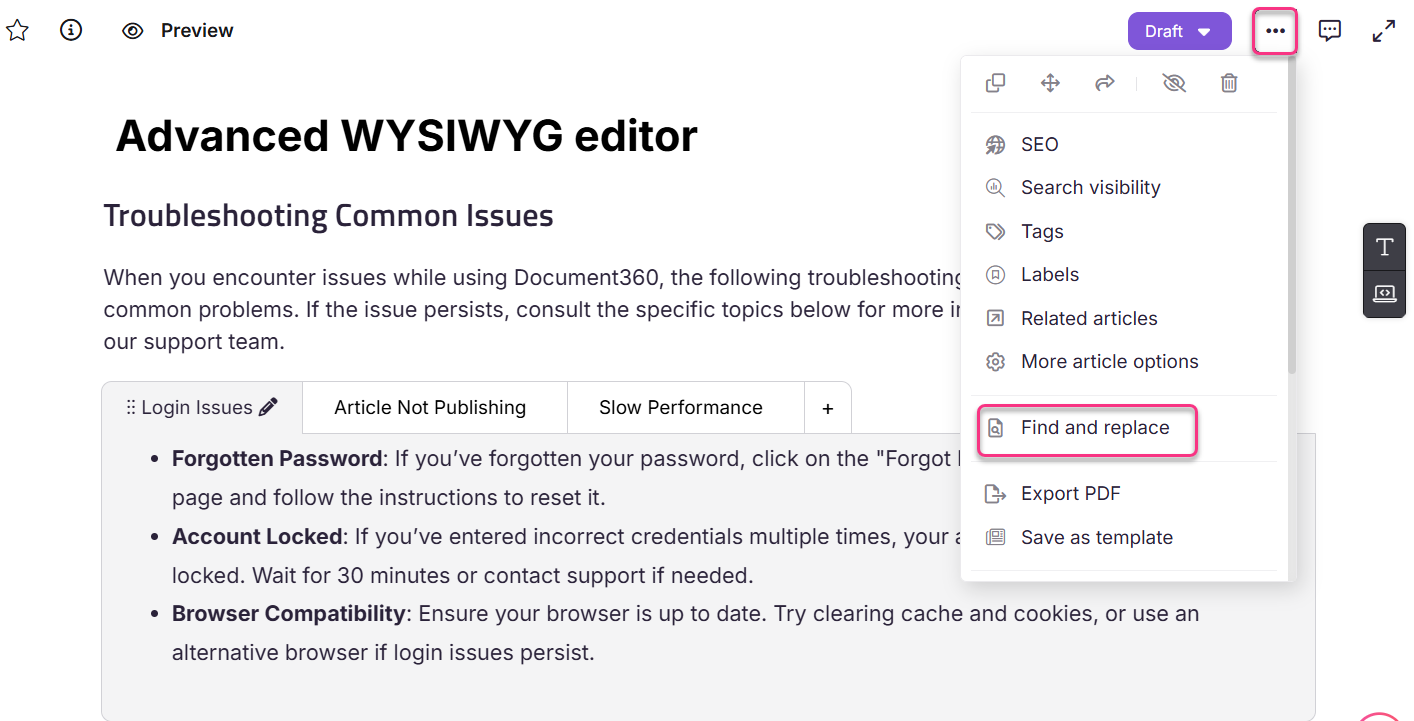
Task: Click Export PDF menu entry
Action: pos(1070,494)
